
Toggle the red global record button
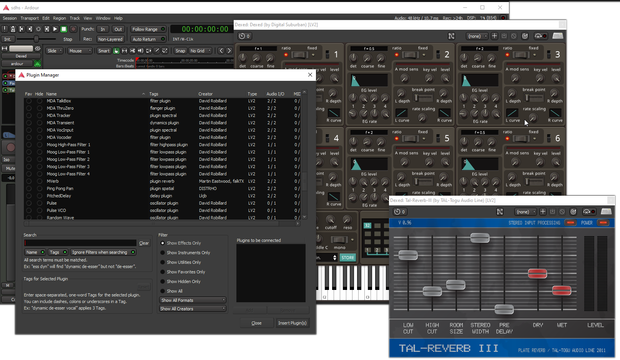click(x=73, y=29)
